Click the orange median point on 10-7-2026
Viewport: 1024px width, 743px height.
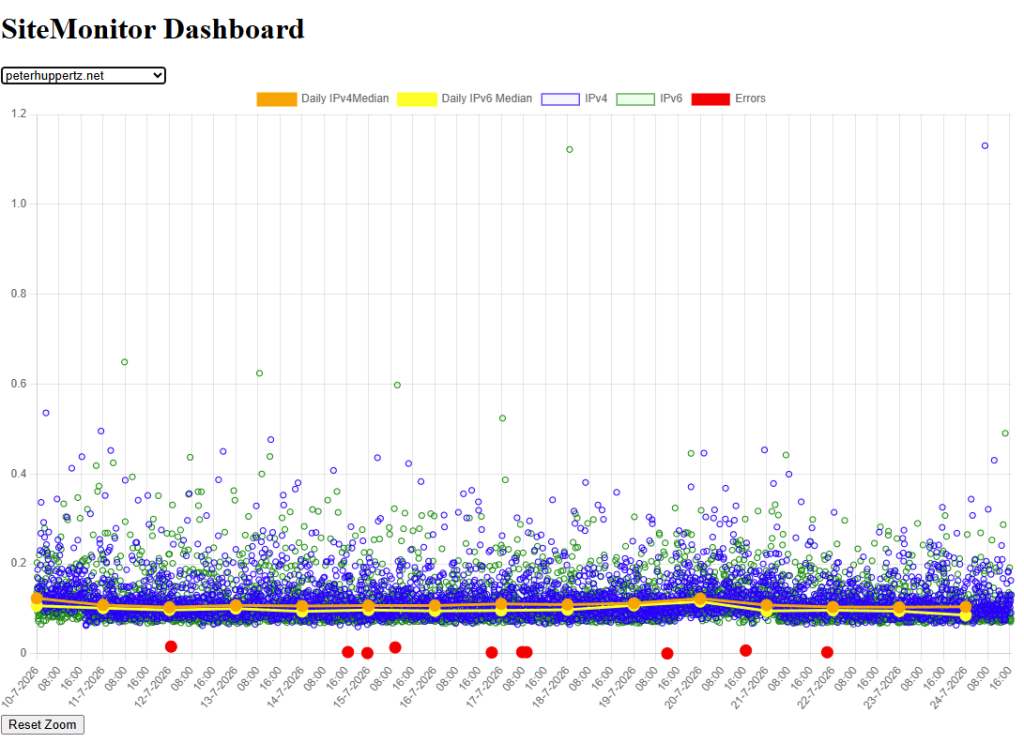pos(37,598)
